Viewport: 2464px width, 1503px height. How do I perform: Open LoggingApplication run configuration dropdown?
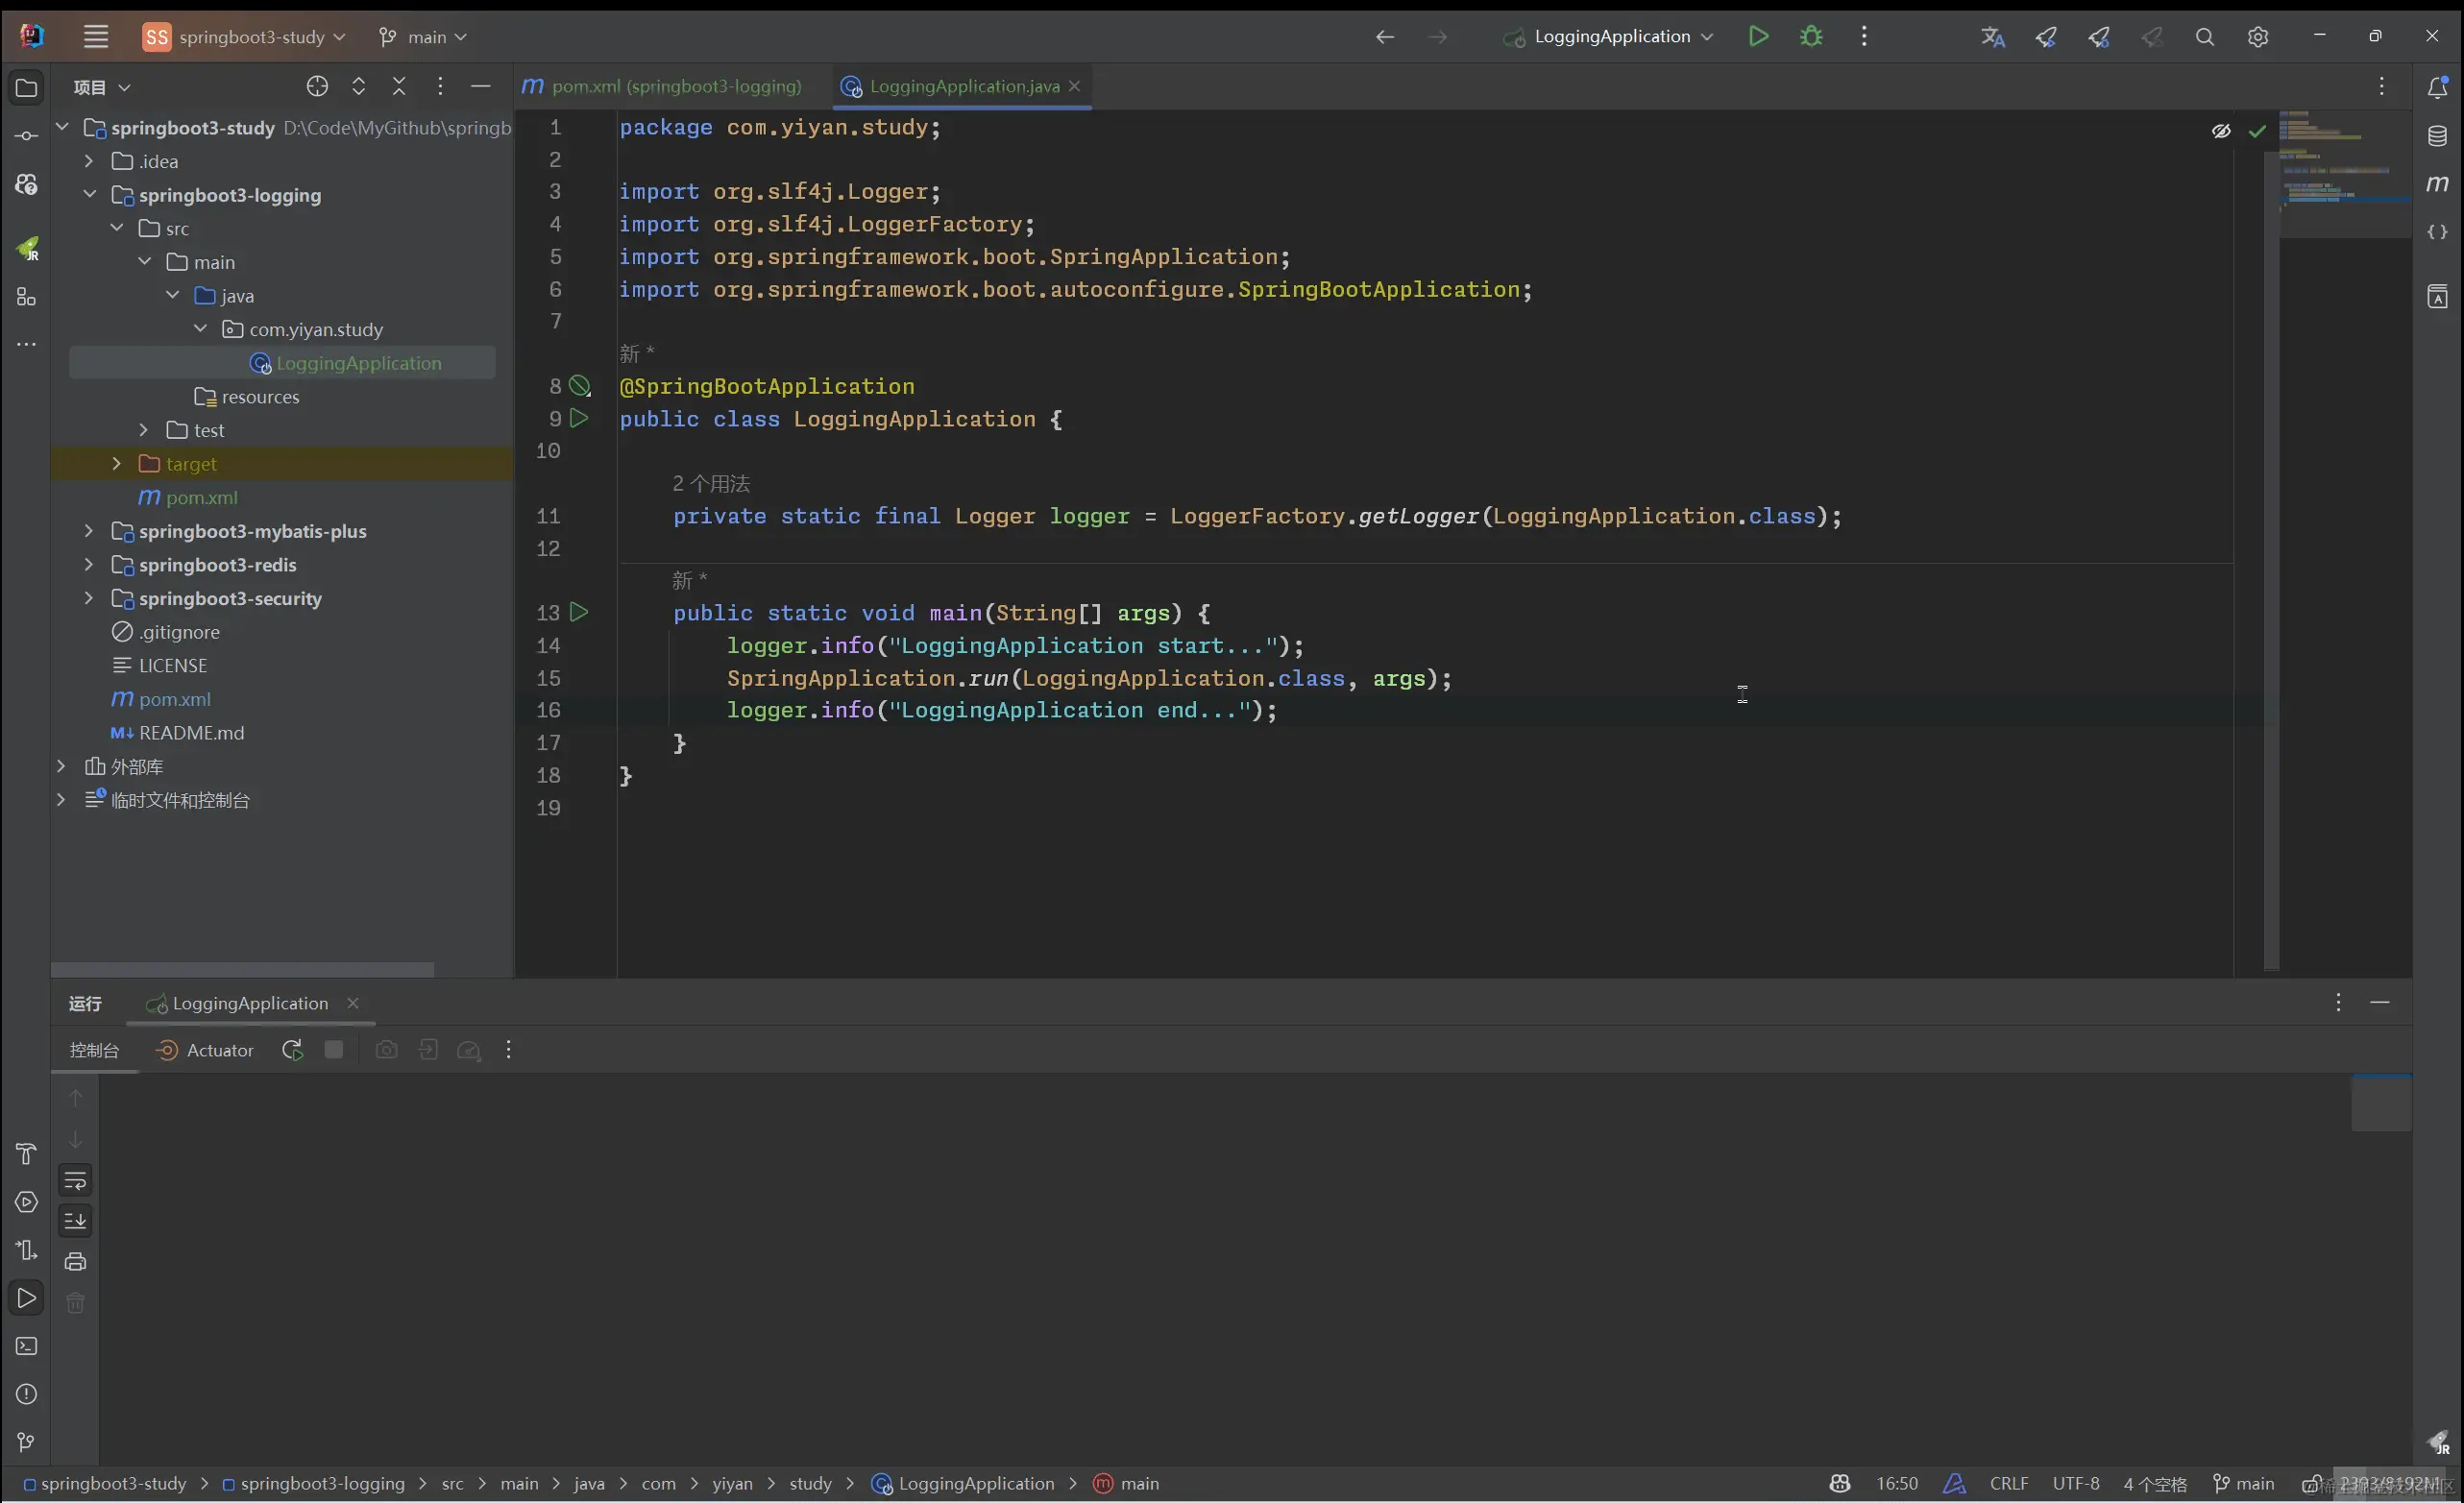coord(1609,37)
